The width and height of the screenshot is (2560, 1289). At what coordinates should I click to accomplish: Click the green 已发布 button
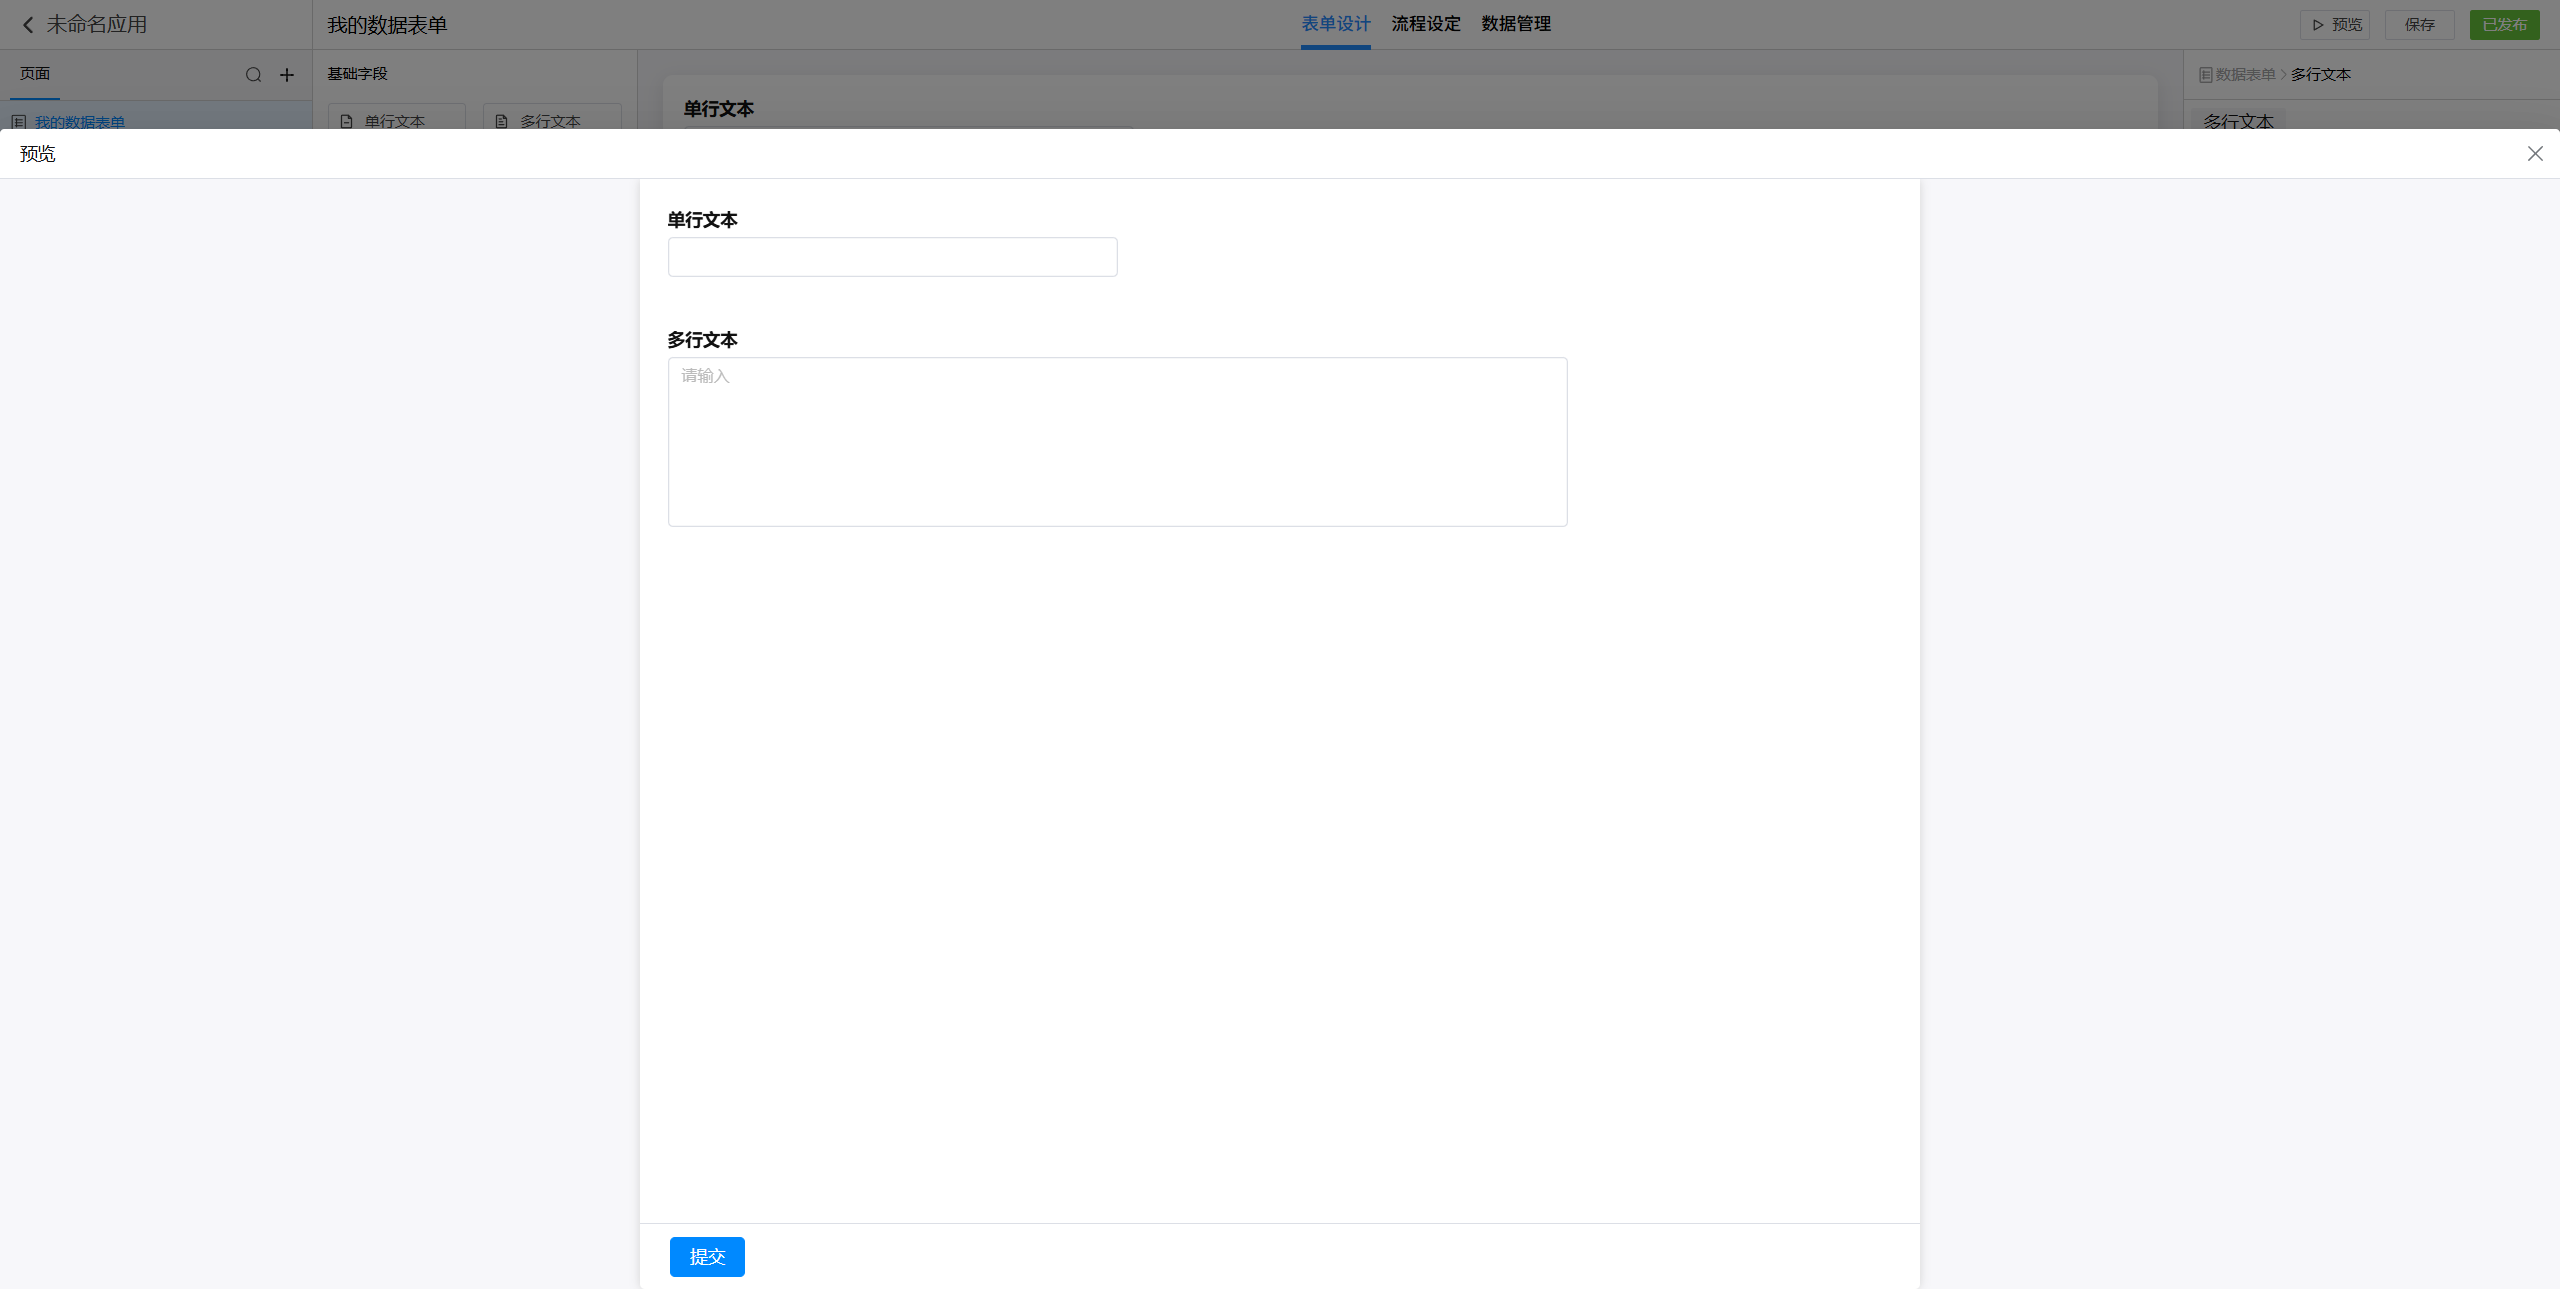click(2503, 25)
